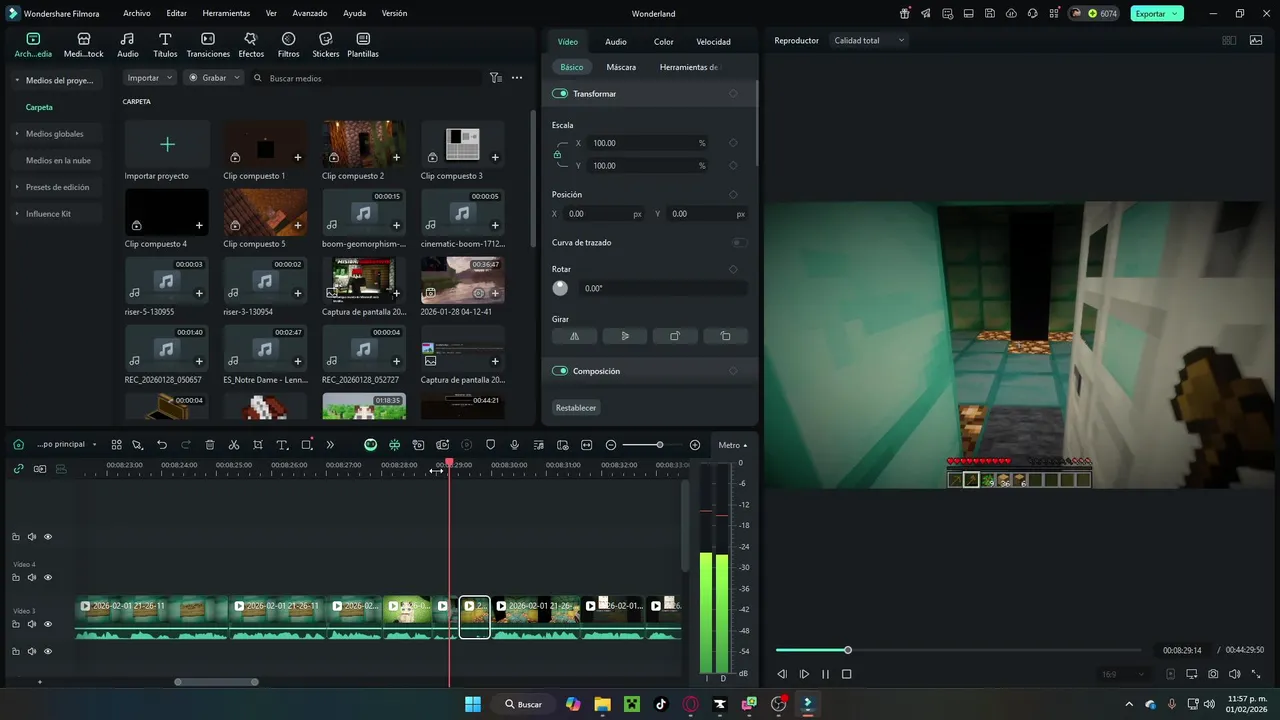Enable the Curva de trazado switch

(739, 243)
